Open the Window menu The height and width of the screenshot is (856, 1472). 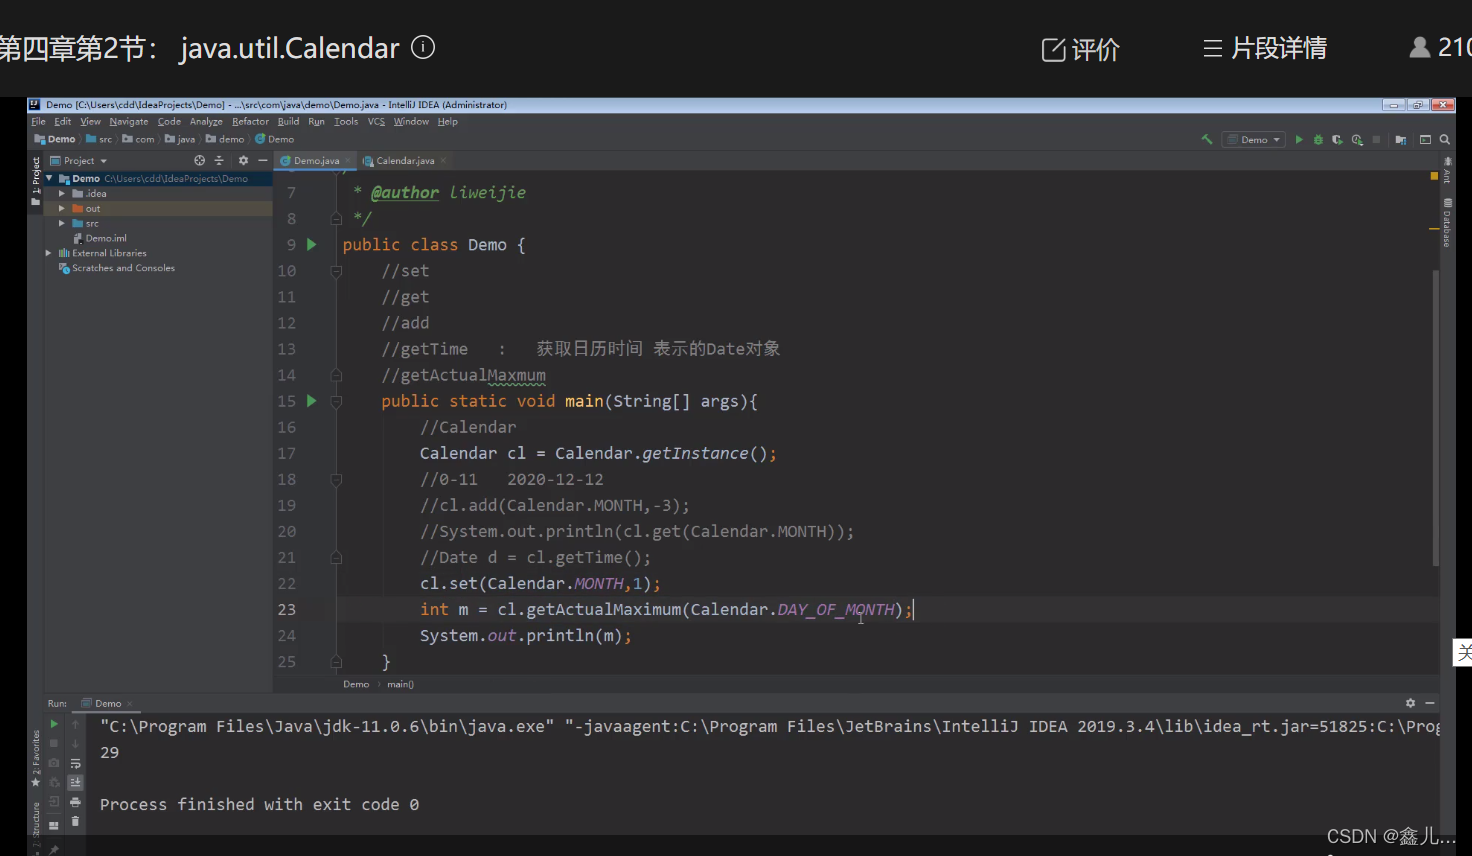click(411, 122)
